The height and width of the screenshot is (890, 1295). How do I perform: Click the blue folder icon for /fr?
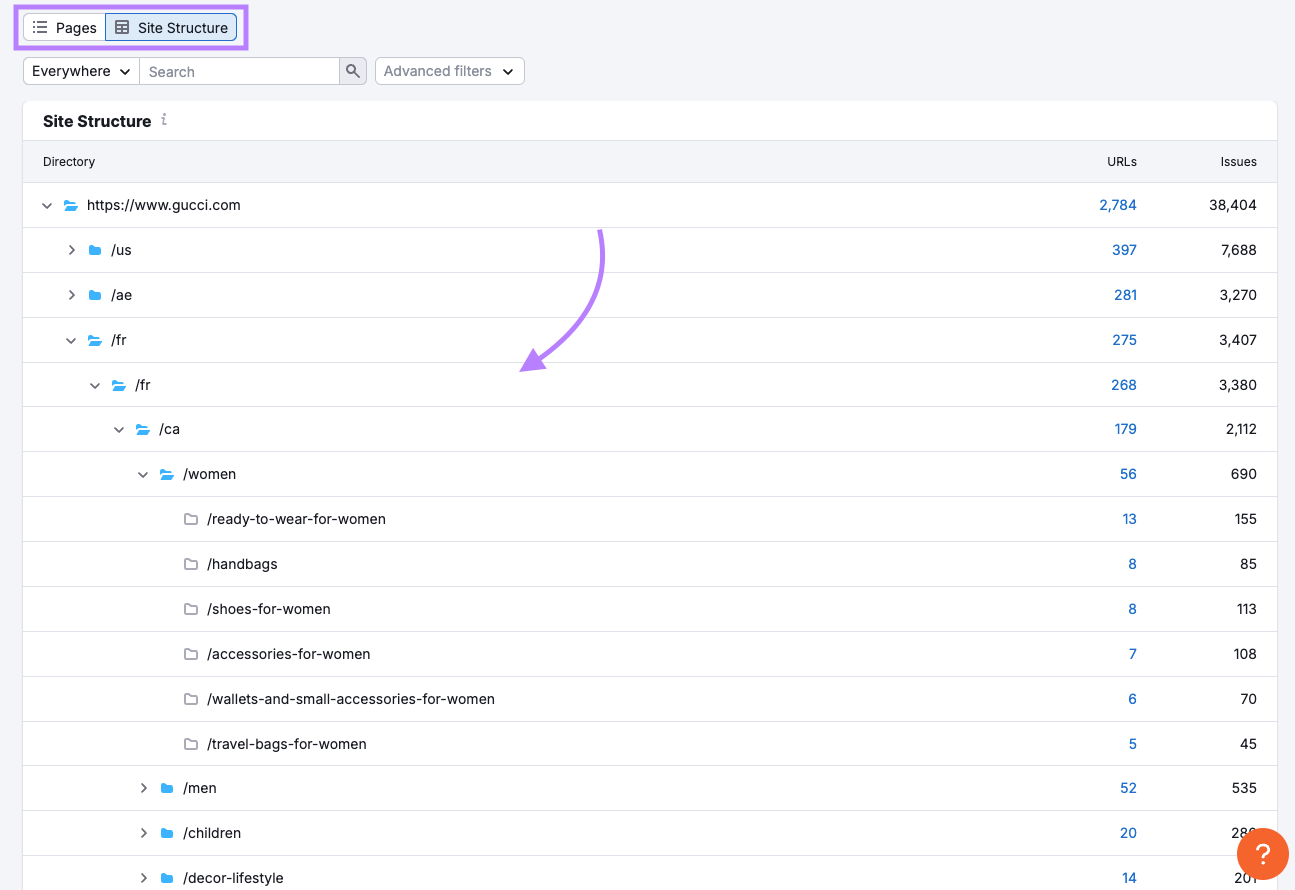95,339
